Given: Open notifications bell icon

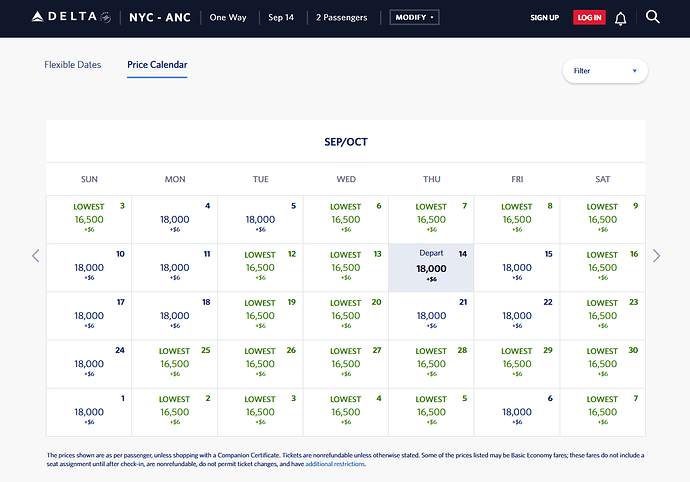Looking at the screenshot, I should 620,18.
